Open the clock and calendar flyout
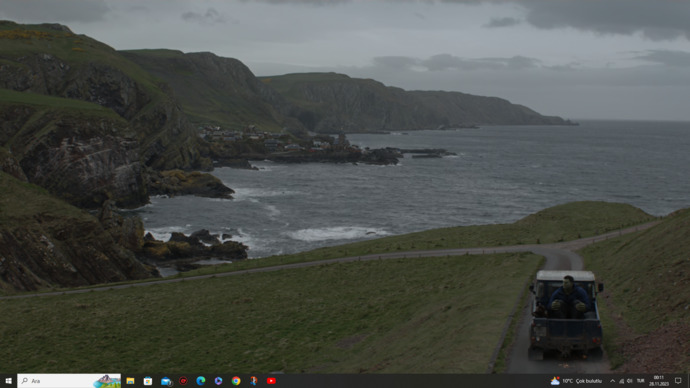Screen dimensions: 690x388 659,381
